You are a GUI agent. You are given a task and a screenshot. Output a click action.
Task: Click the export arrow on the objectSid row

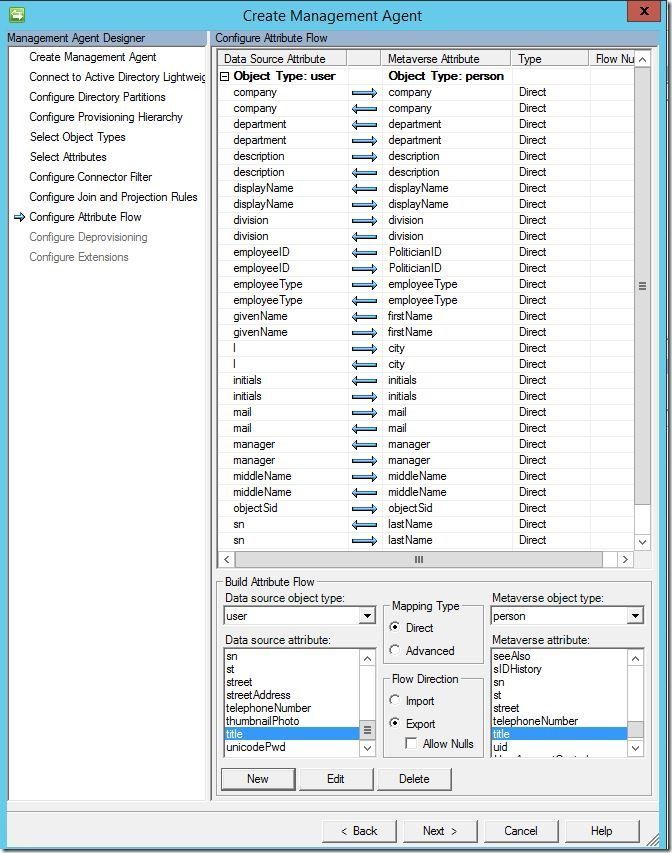[x=365, y=509]
